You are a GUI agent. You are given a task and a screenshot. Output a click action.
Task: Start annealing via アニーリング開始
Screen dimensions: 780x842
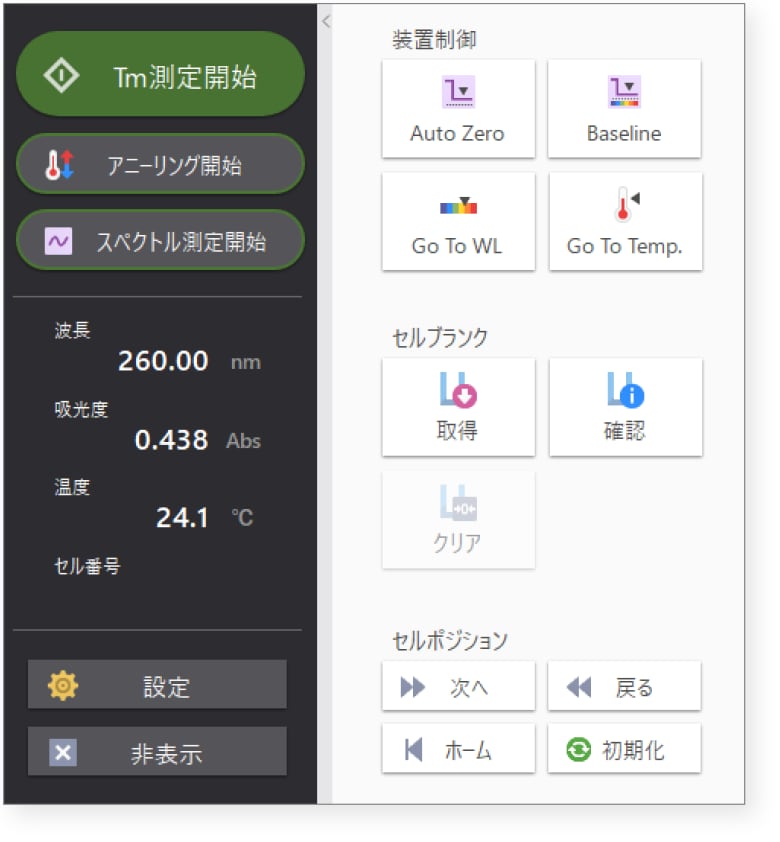pos(161,164)
